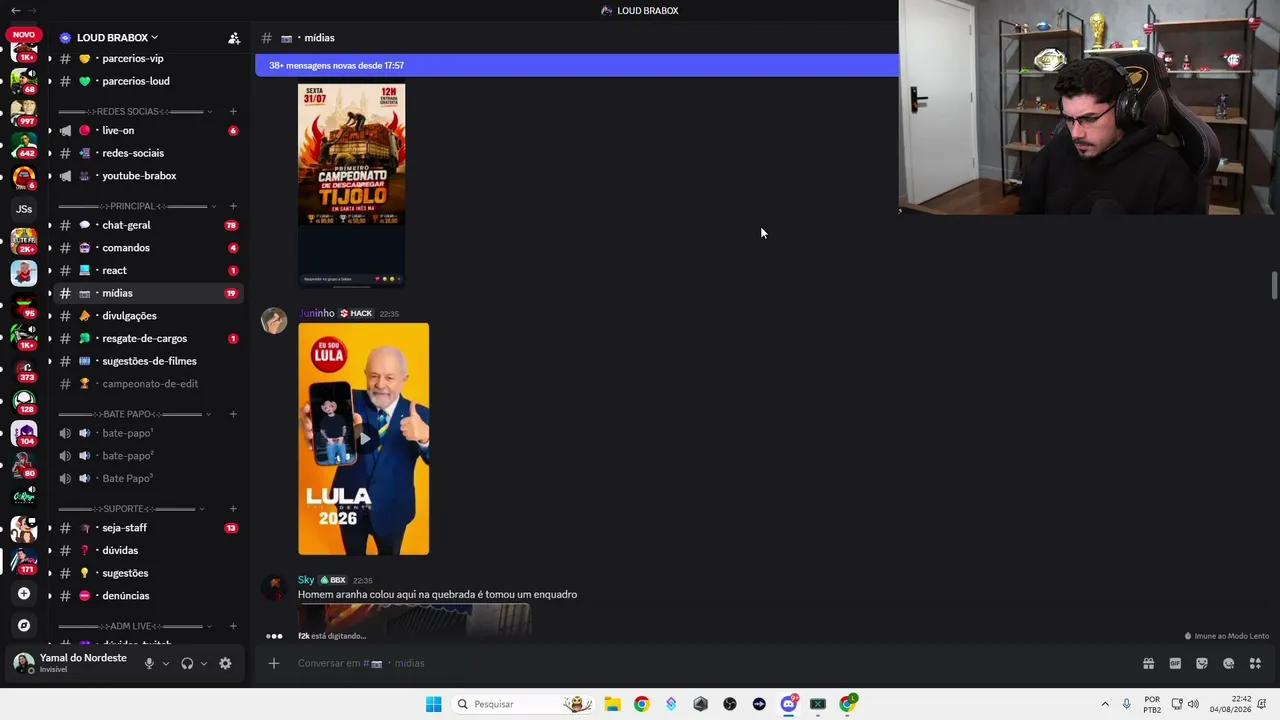Open the comandos channel

pos(149,248)
